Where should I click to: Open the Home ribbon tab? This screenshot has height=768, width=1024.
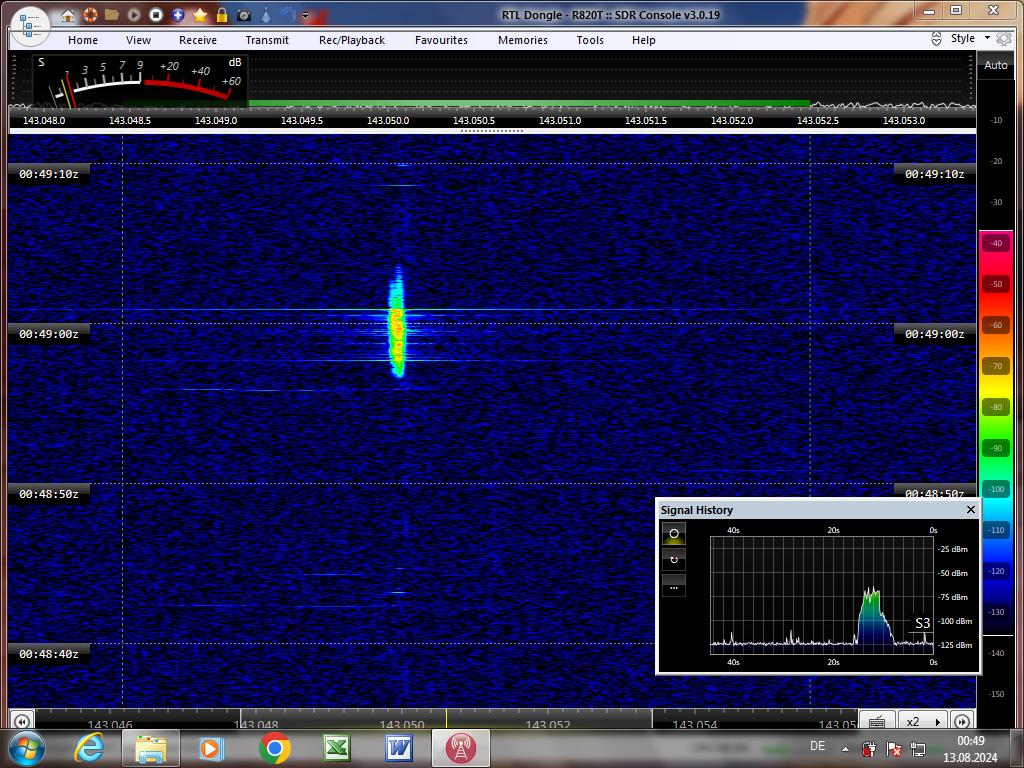tap(83, 40)
